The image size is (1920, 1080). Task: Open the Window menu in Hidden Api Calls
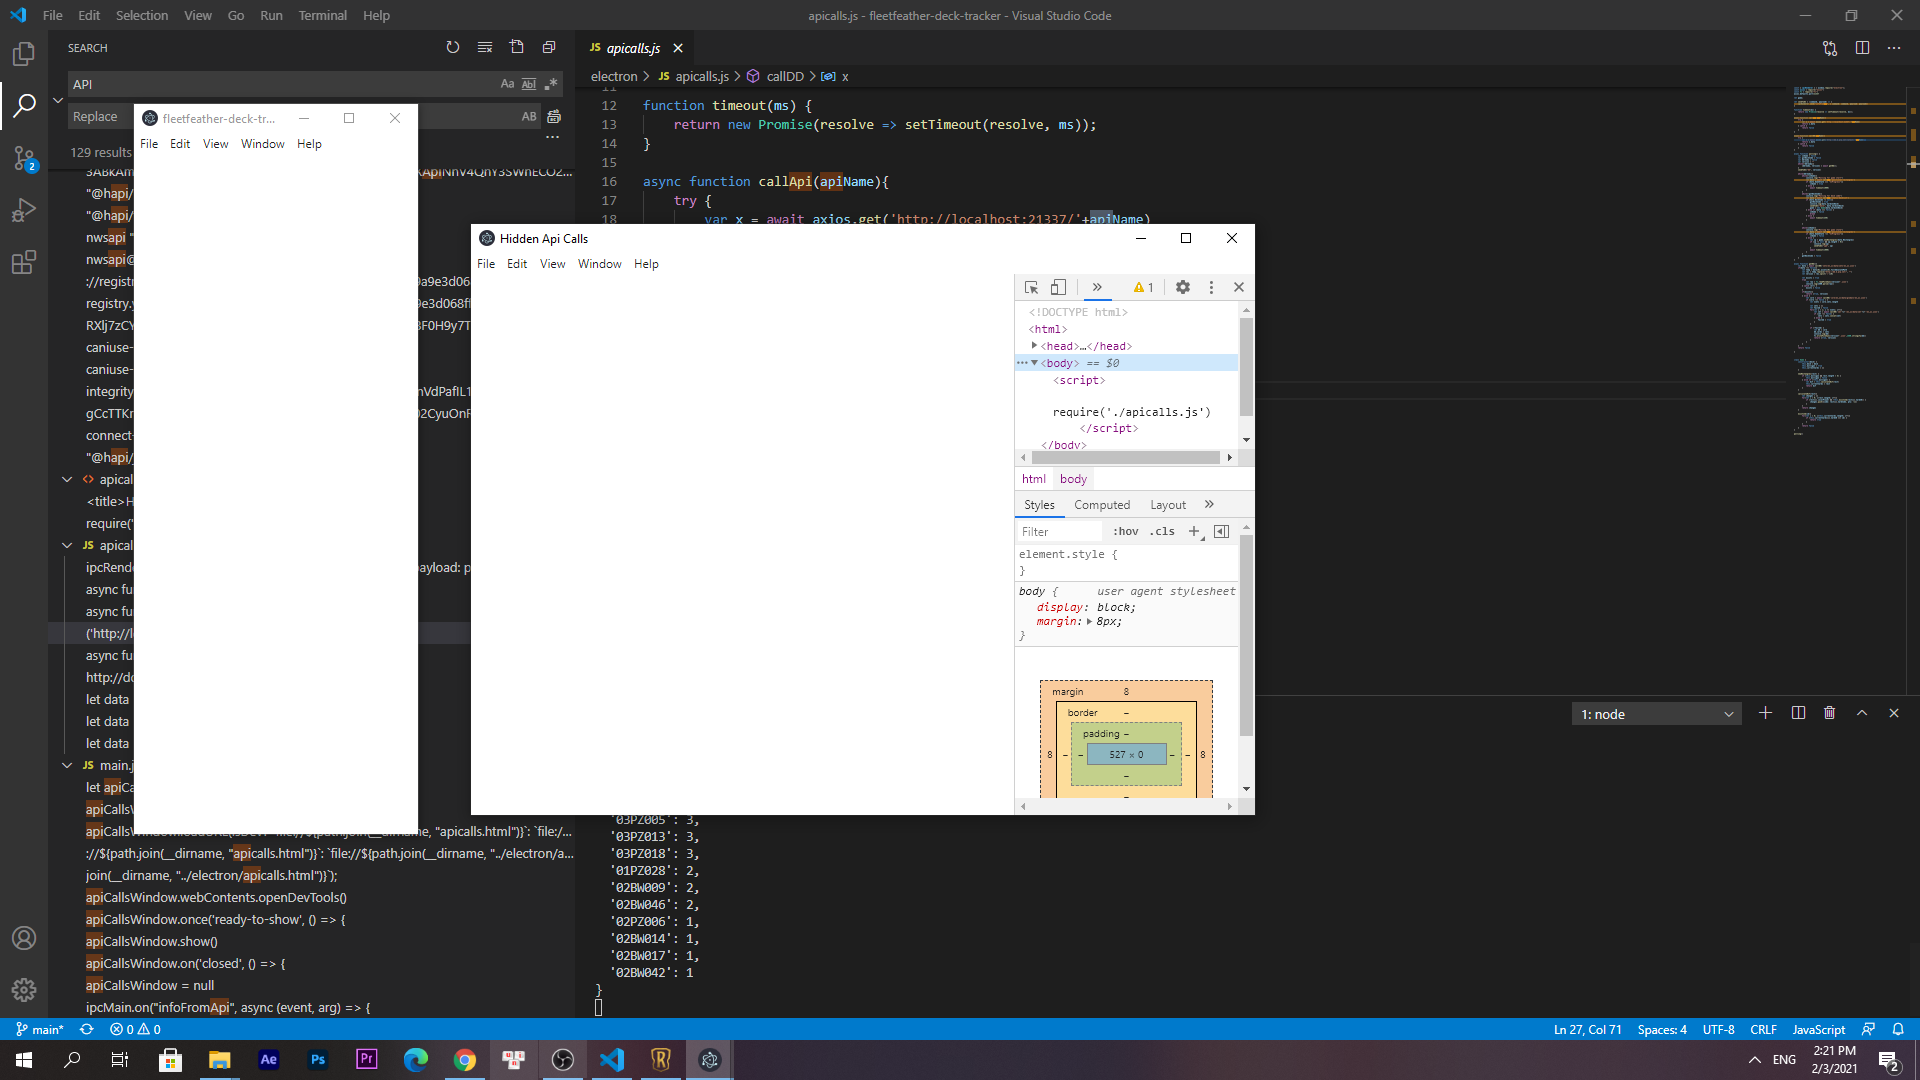[x=599, y=263]
